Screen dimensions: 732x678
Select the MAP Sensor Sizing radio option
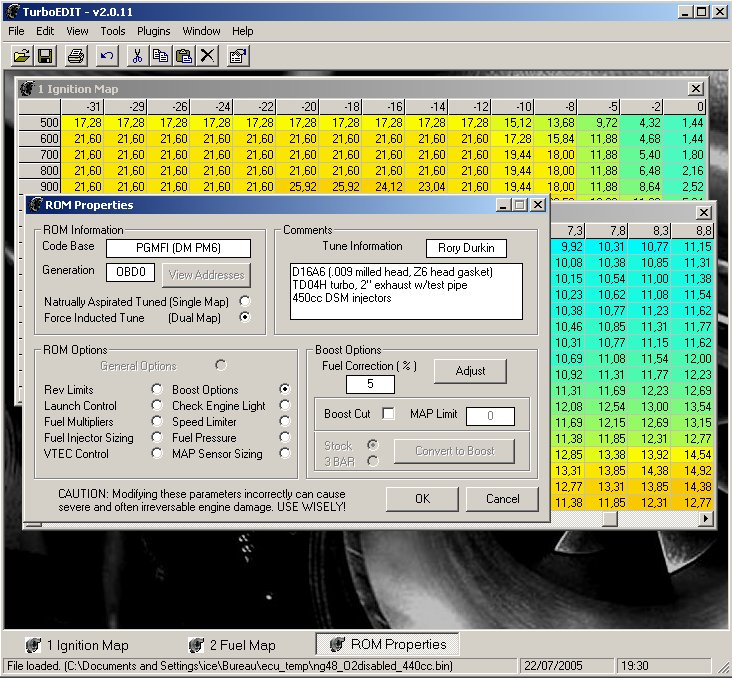pos(285,453)
